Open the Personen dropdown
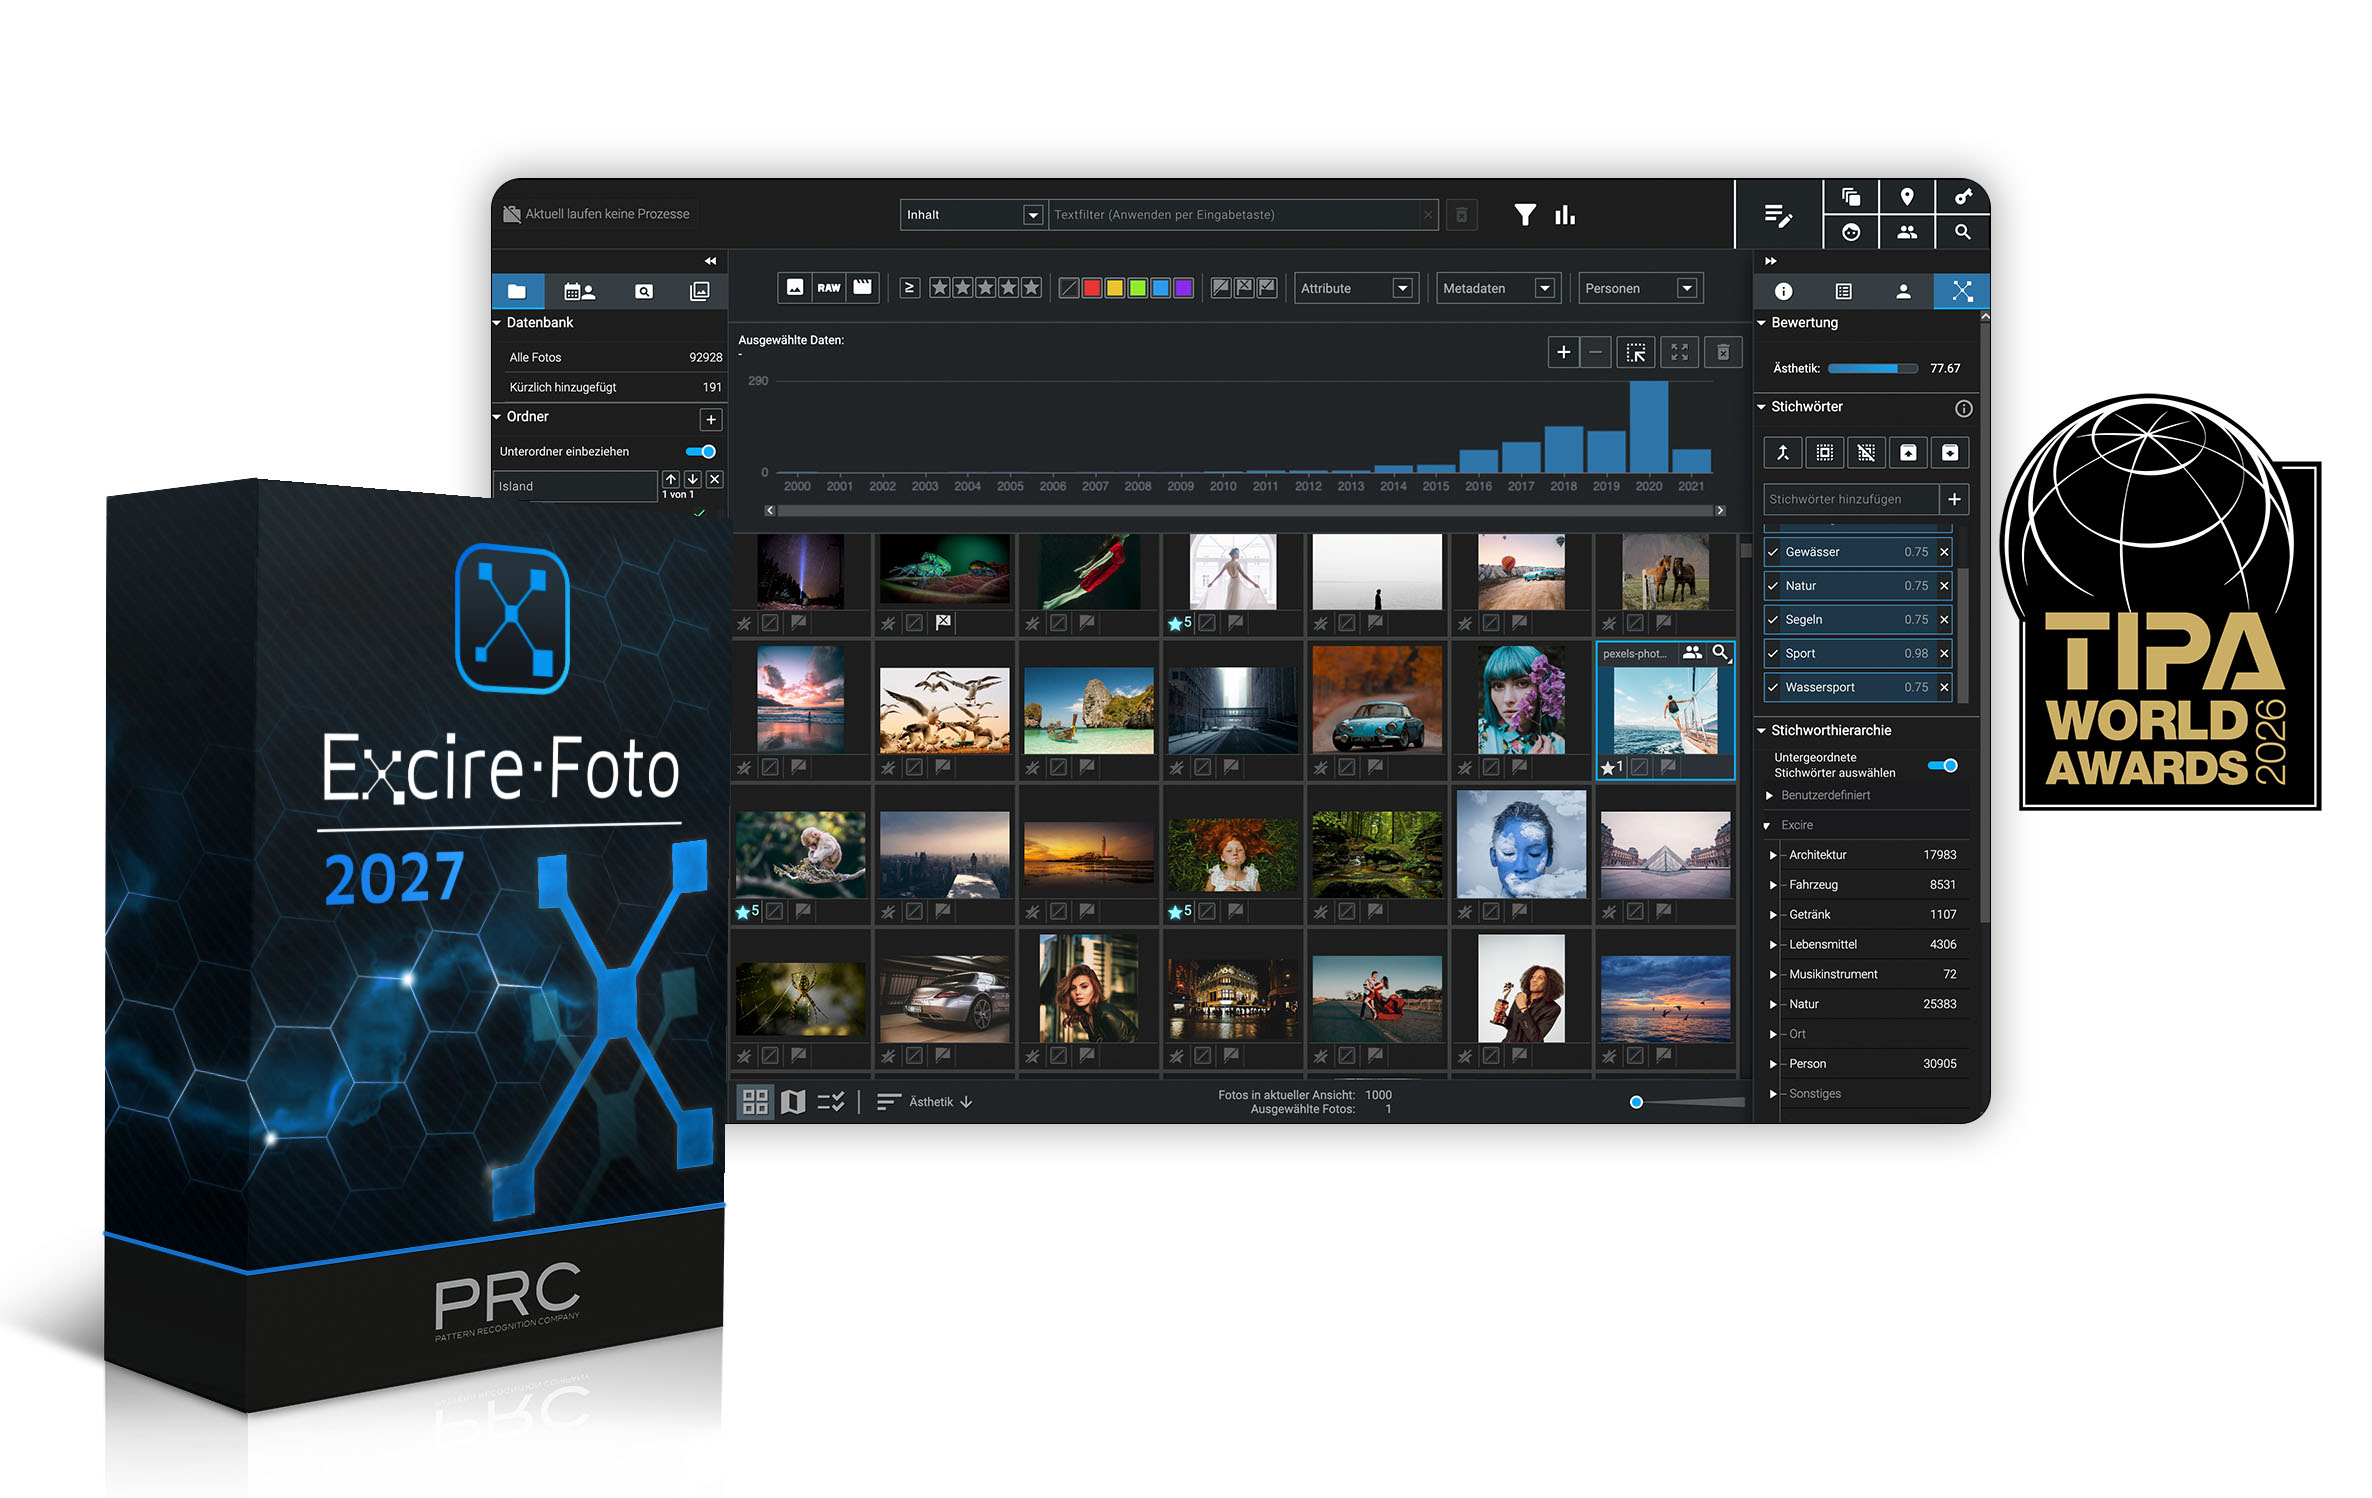2372x1498 pixels. click(x=1639, y=288)
